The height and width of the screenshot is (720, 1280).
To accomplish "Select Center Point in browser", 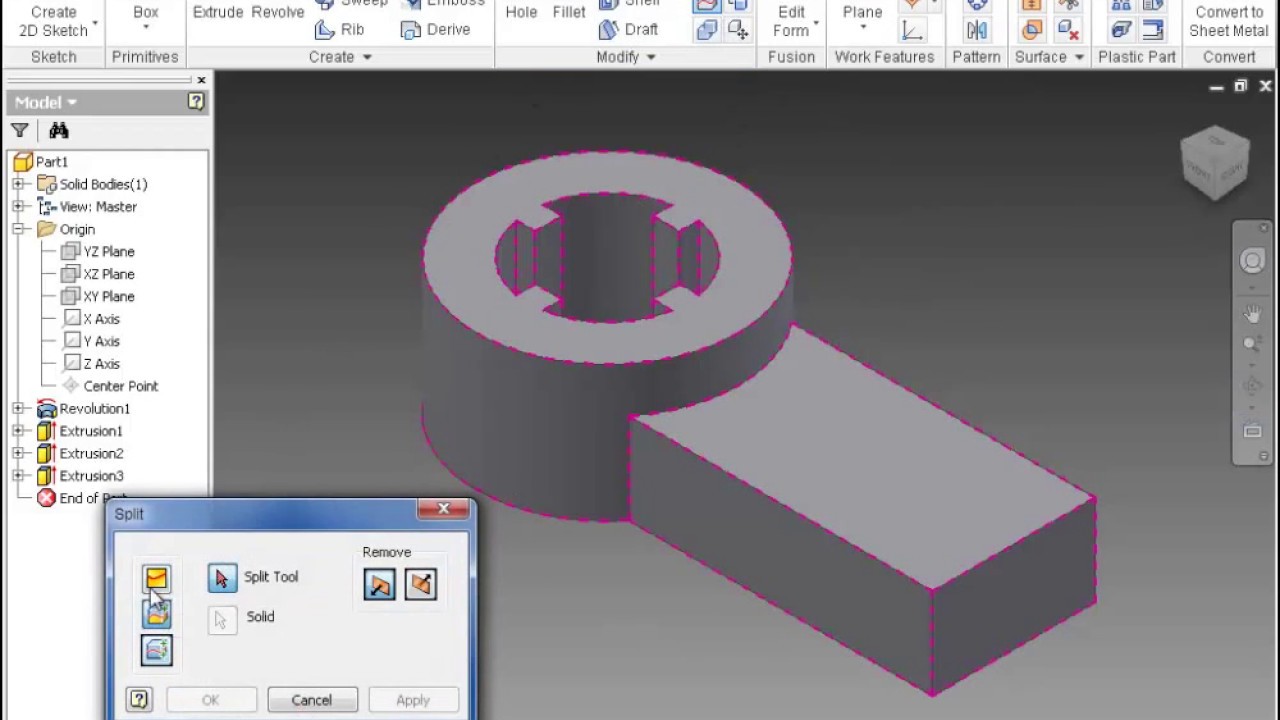I will pos(110,386).
